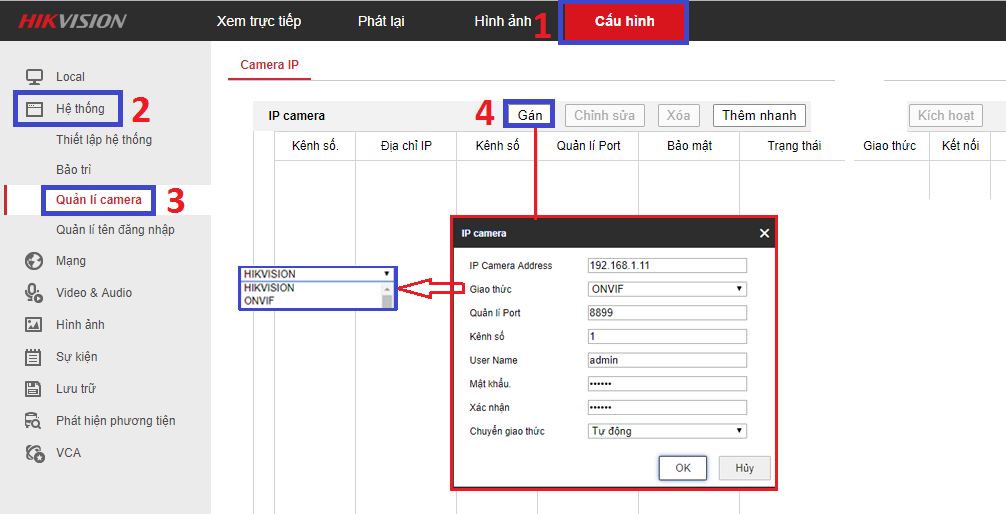Click the VCA icon
1006x514 pixels.
(35, 453)
